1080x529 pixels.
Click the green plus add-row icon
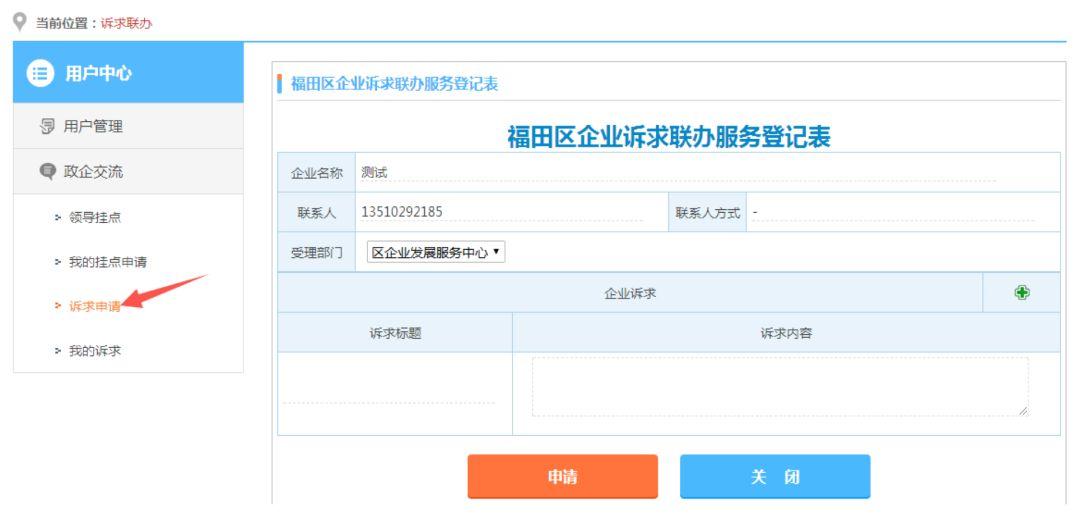click(x=1021, y=293)
